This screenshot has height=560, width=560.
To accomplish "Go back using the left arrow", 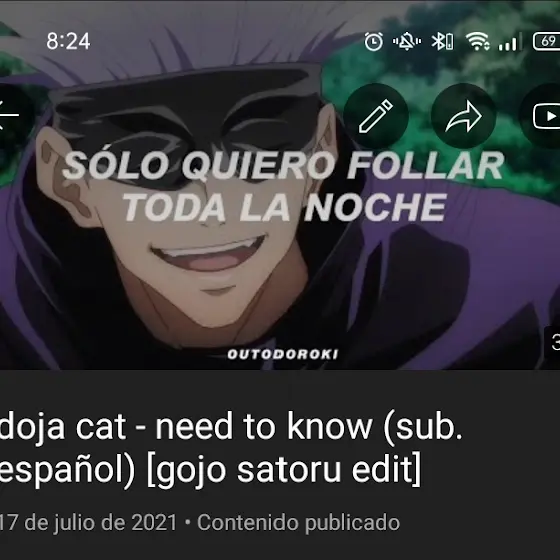I will tap(9, 115).
